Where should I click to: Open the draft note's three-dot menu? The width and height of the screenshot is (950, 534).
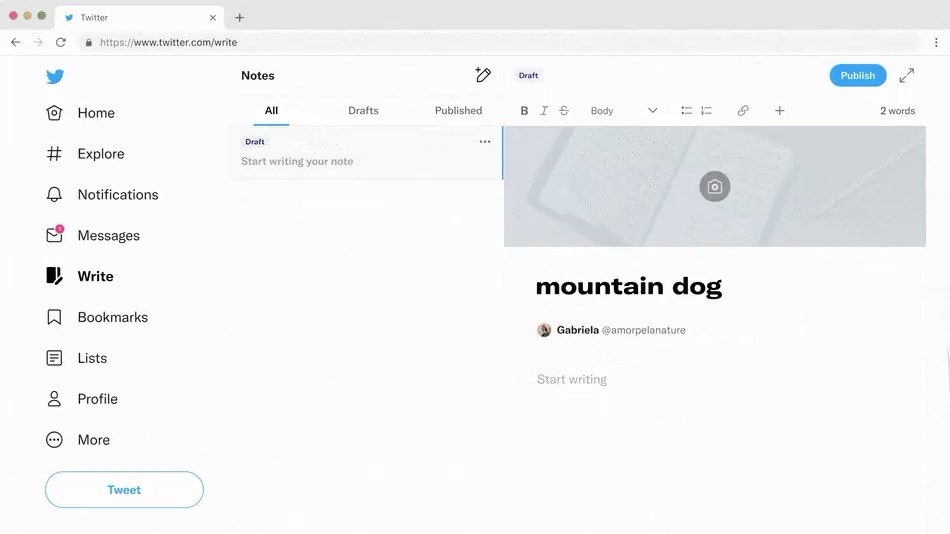pos(485,142)
